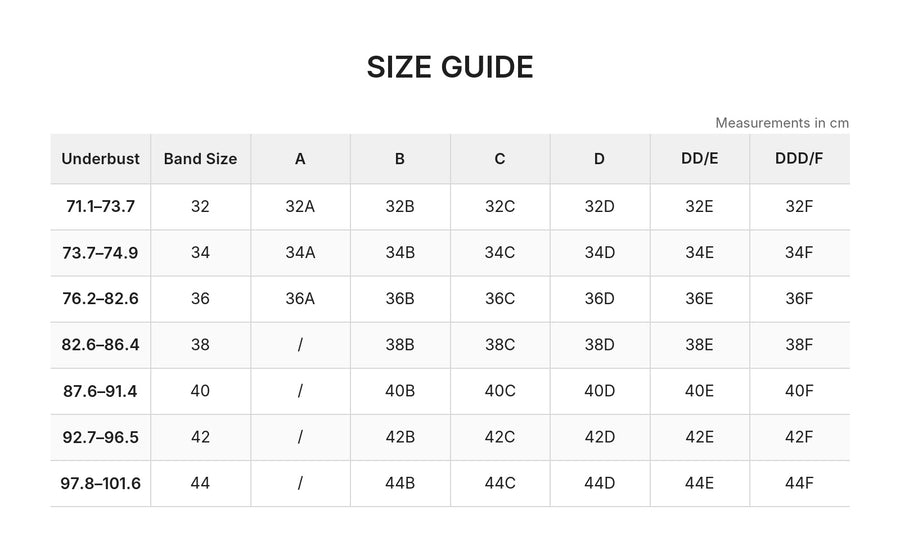The height and width of the screenshot is (560, 900).
Task: Click the 82.6–86.4 underbust range
Action: [100, 345]
